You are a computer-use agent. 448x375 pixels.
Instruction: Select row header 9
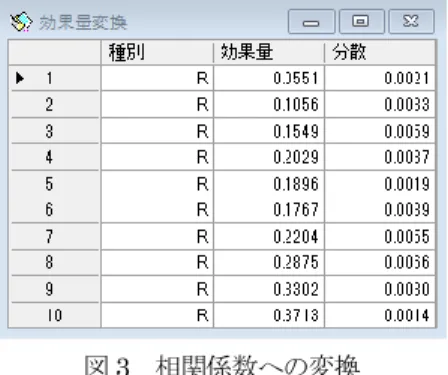pyautogui.click(x=55, y=289)
